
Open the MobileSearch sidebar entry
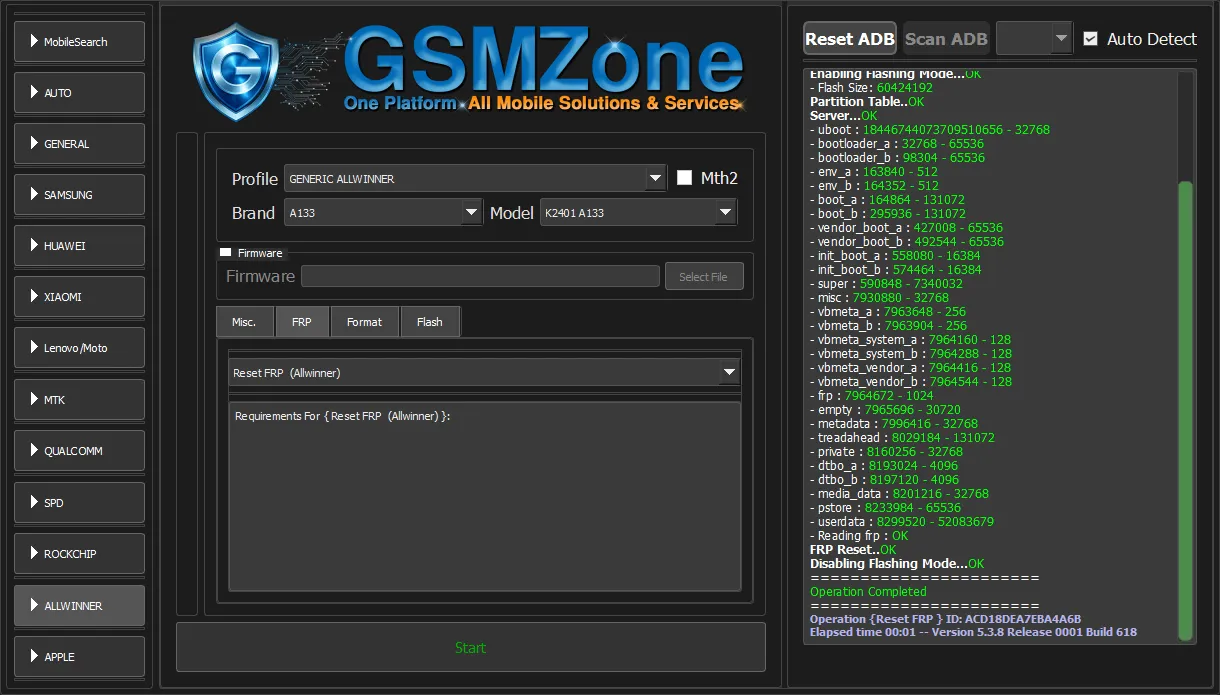click(79, 42)
